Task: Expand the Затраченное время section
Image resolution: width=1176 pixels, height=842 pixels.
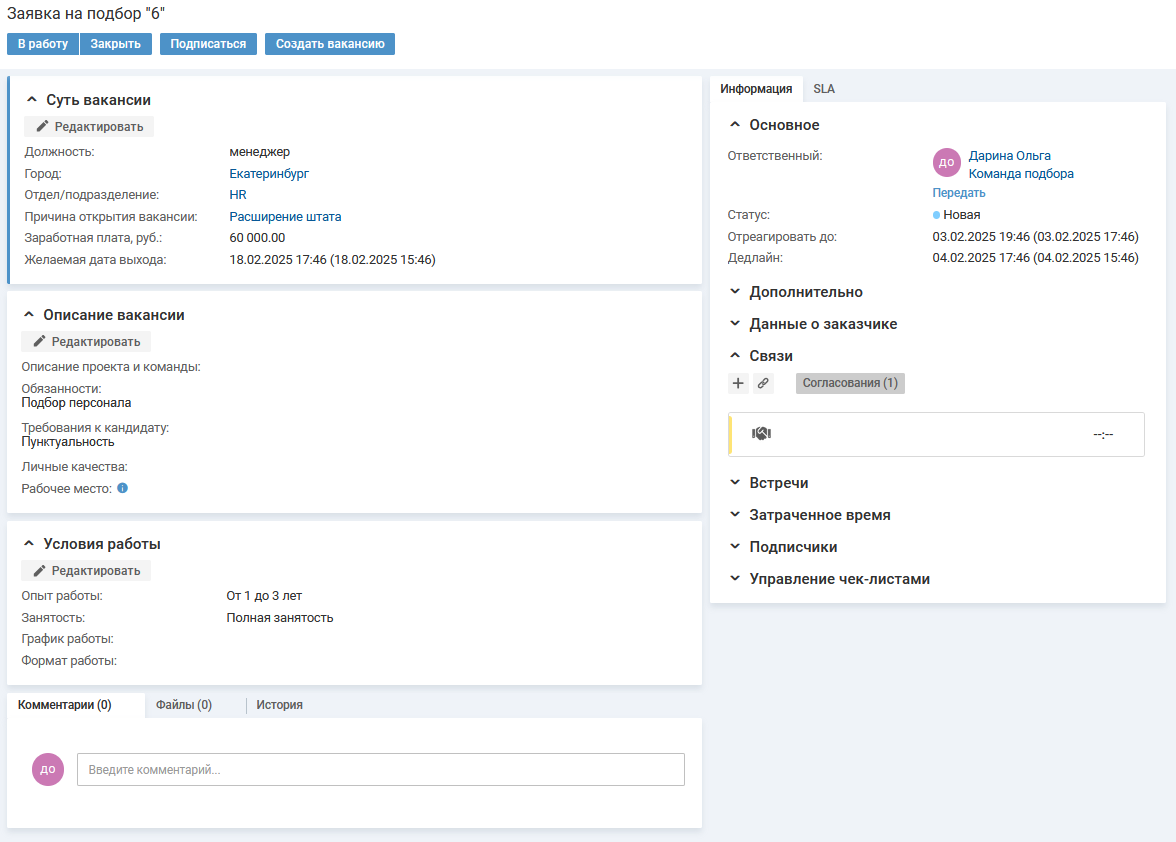Action: 819,515
